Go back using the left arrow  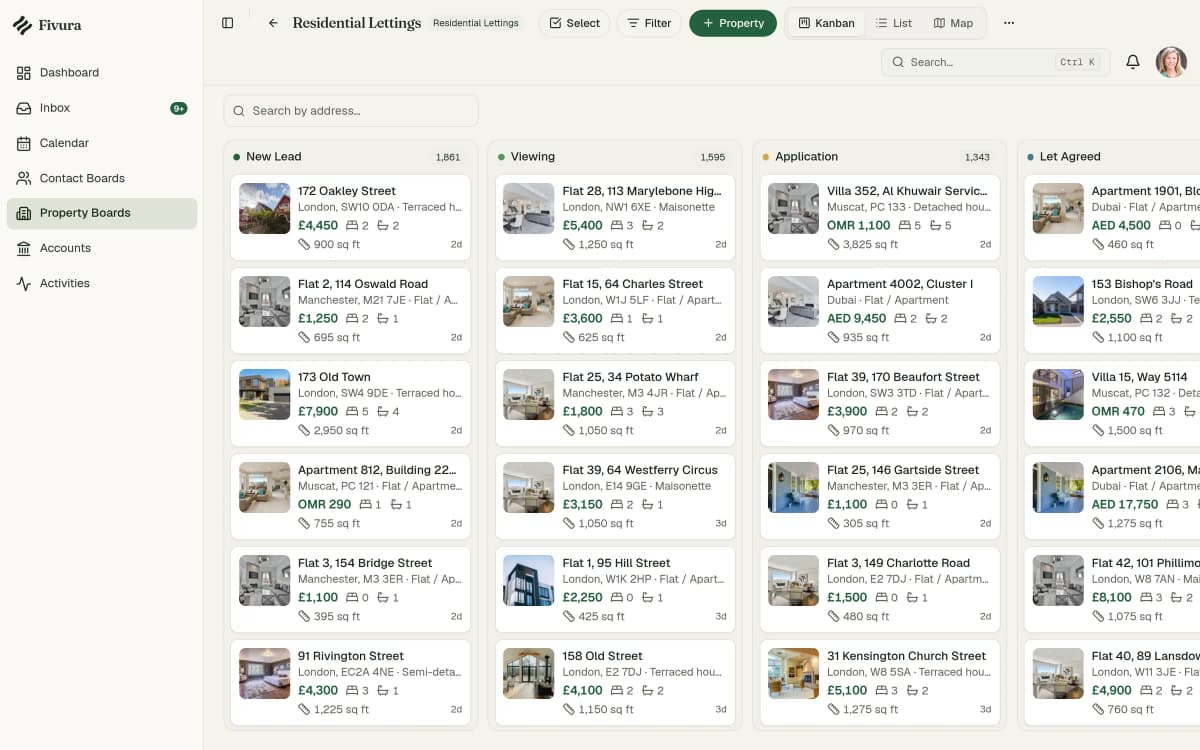pos(273,23)
